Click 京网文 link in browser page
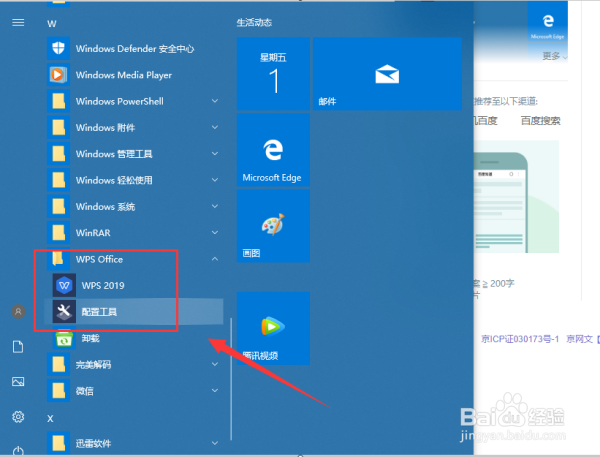The width and height of the screenshot is (600, 457). 580,339
